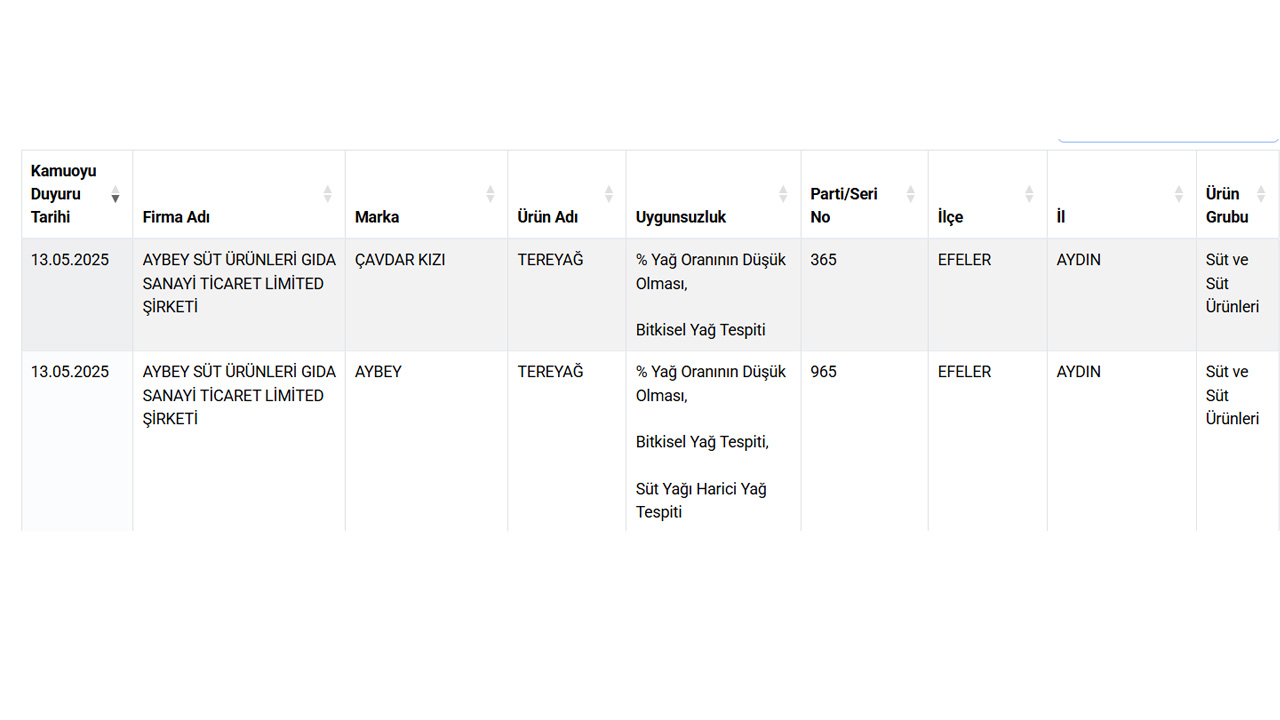The width and height of the screenshot is (1280, 720).
Task: Sort by Ürün Grubu arrow icon
Action: pyautogui.click(x=1260, y=194)
